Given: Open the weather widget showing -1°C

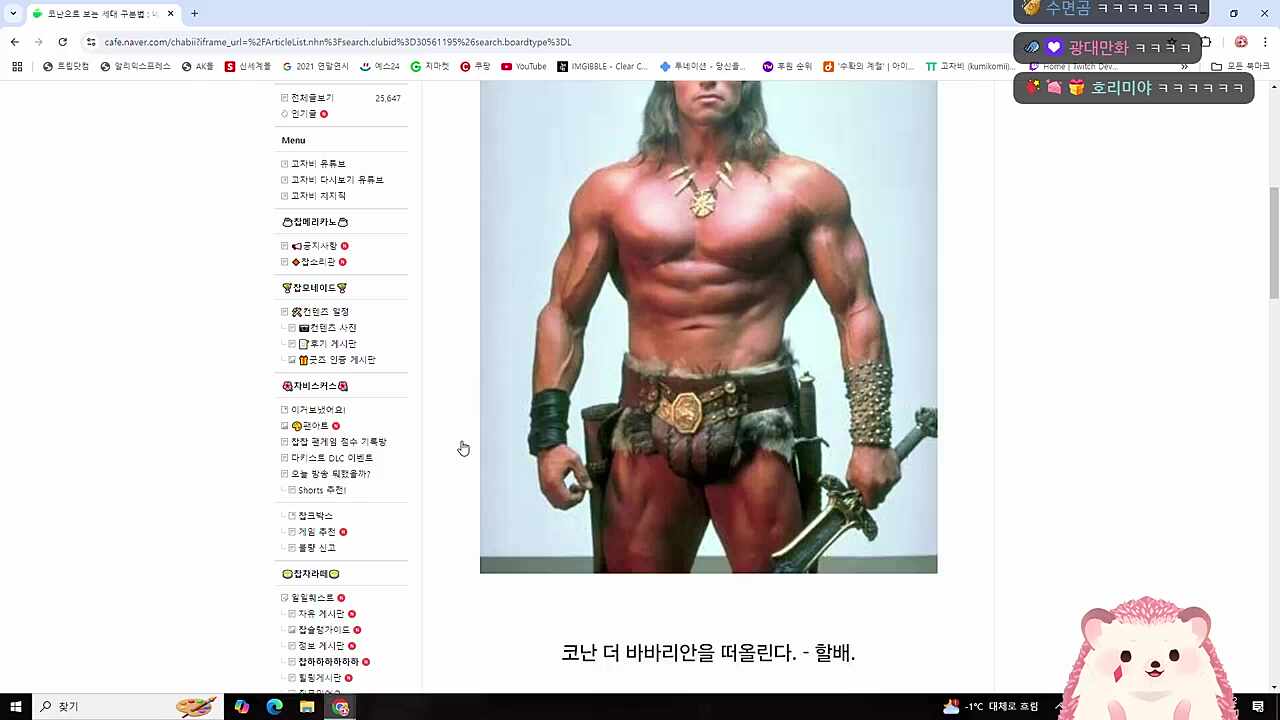Looking at the screenshot, I should click(990, 707).
